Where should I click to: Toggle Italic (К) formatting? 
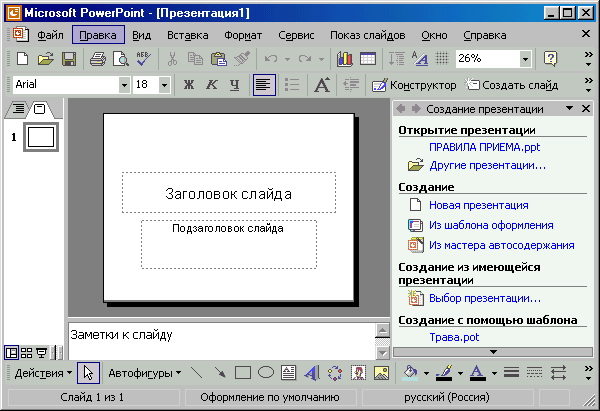pyautogui.click(x=212, y=85)
